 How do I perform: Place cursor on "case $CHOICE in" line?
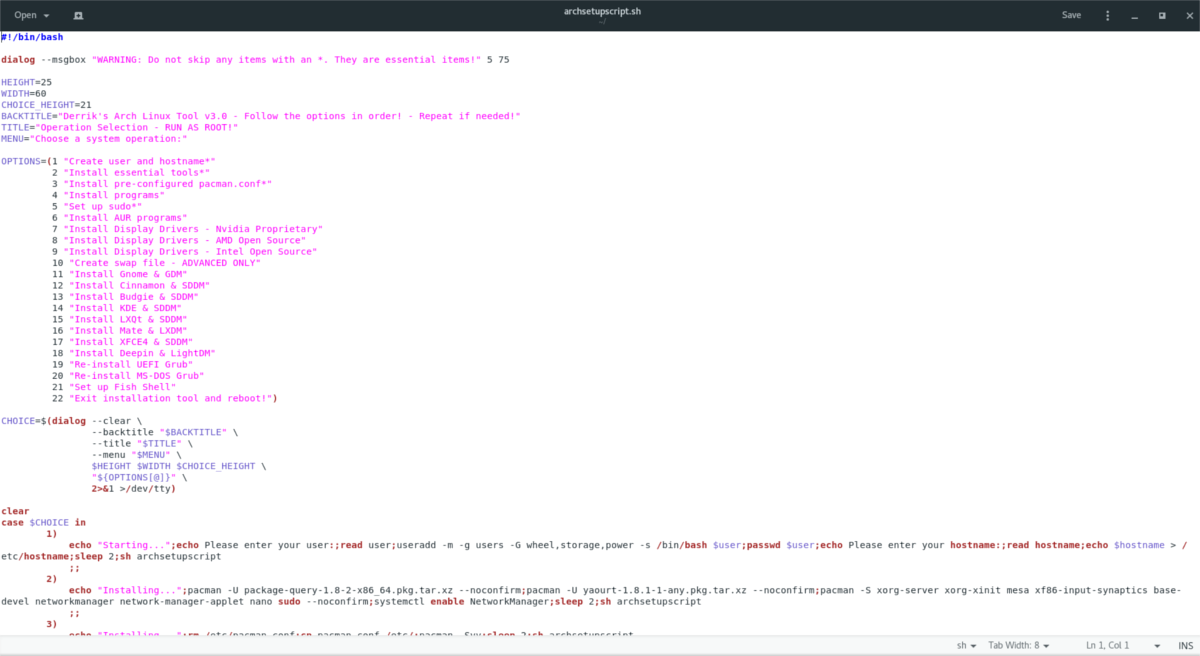pyautogui.click(x=44, y=522)
